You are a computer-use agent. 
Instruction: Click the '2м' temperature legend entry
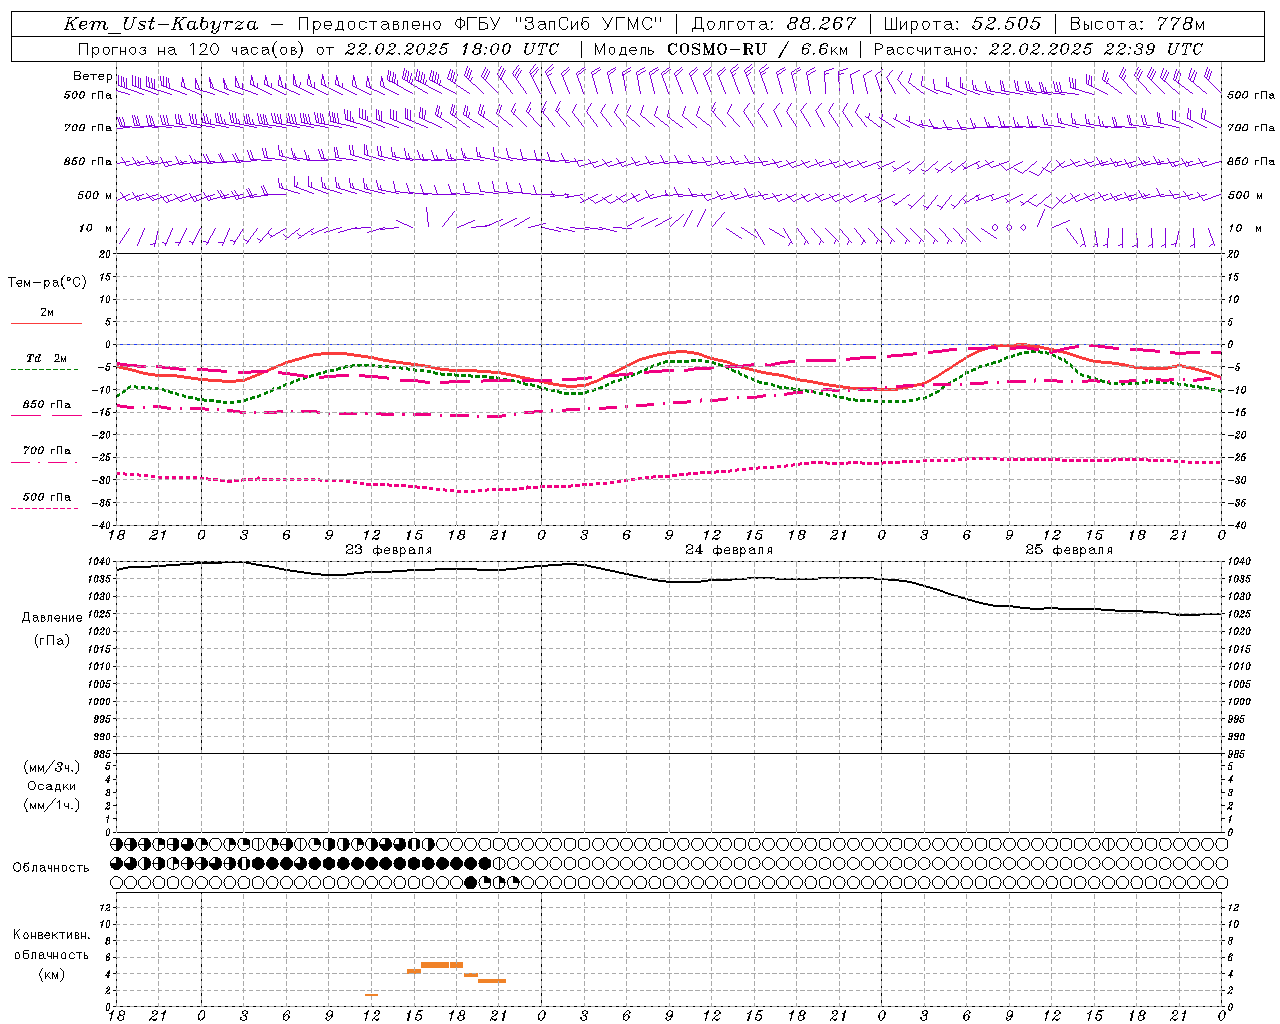(x=47, y=313)
